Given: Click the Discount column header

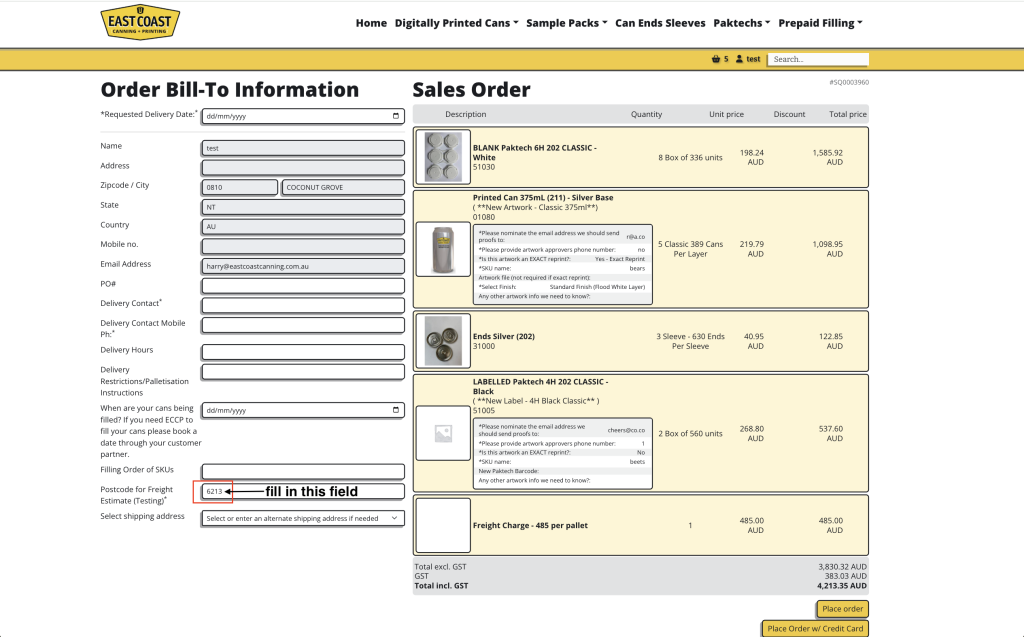Looking at the screenshot, I should pyautogui.click(x=790, y=114).
